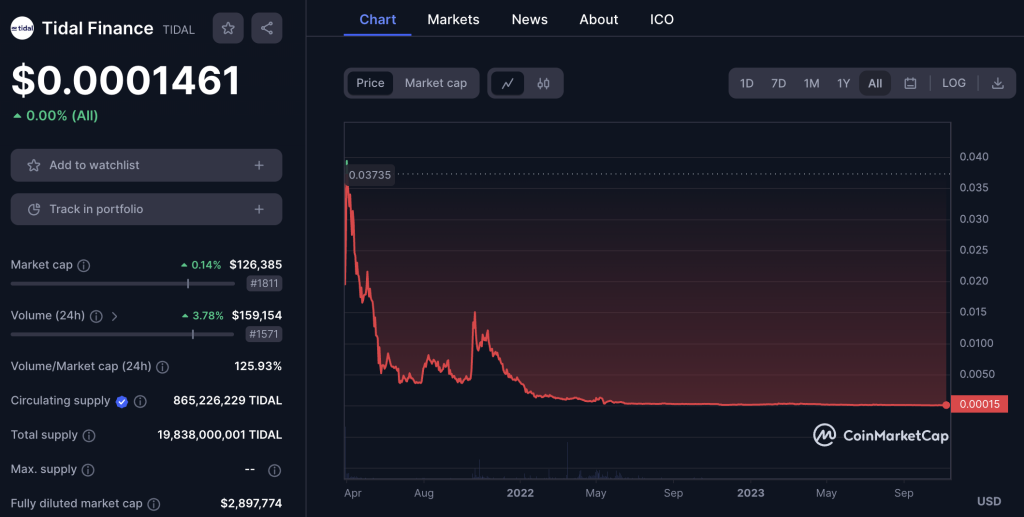Screen dimensions: 1024x517
Task: Select All time range
Action: tap(875, 84)
